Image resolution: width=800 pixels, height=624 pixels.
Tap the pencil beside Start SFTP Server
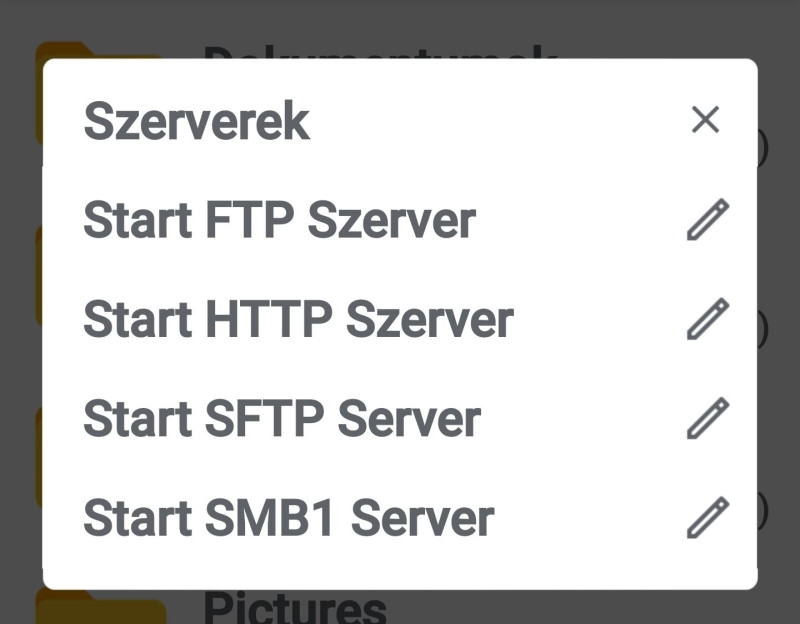[x=708, y=418]
